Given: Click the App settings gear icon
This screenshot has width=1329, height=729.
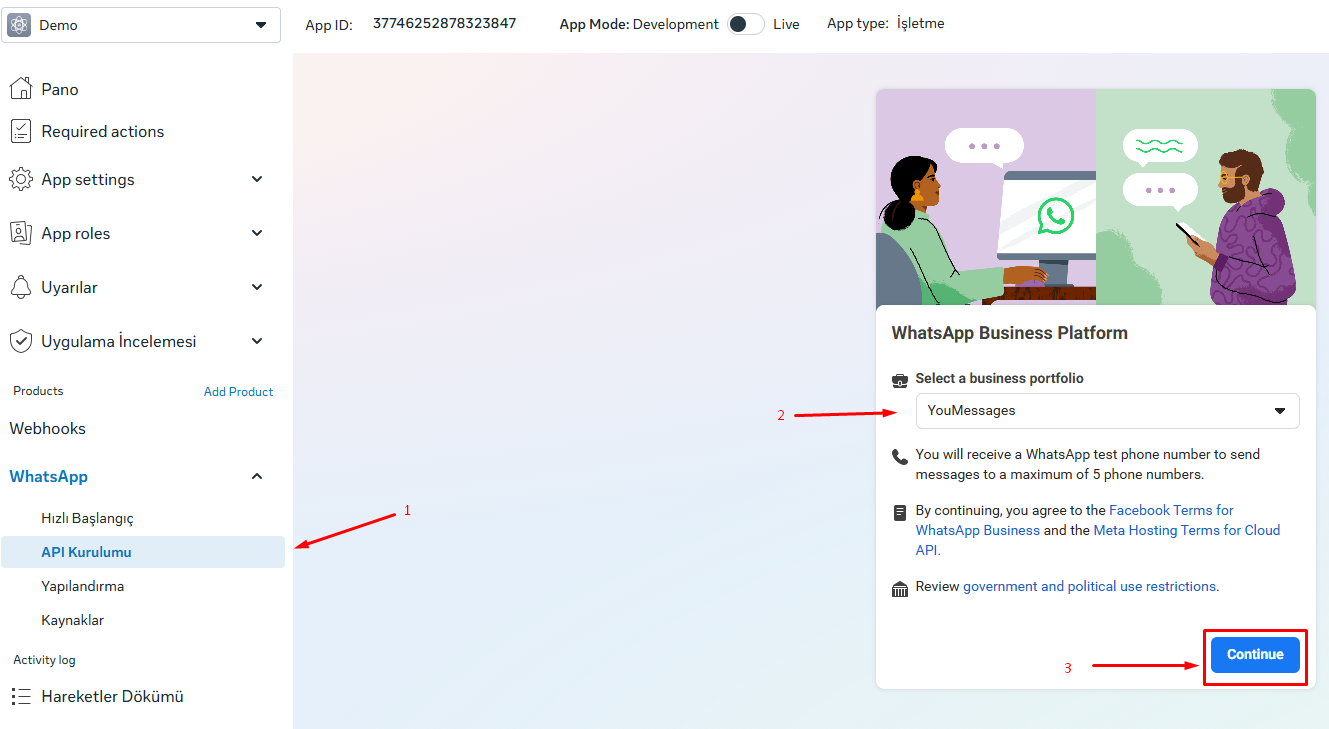Looking at the screenshot, I should [20, 179].
